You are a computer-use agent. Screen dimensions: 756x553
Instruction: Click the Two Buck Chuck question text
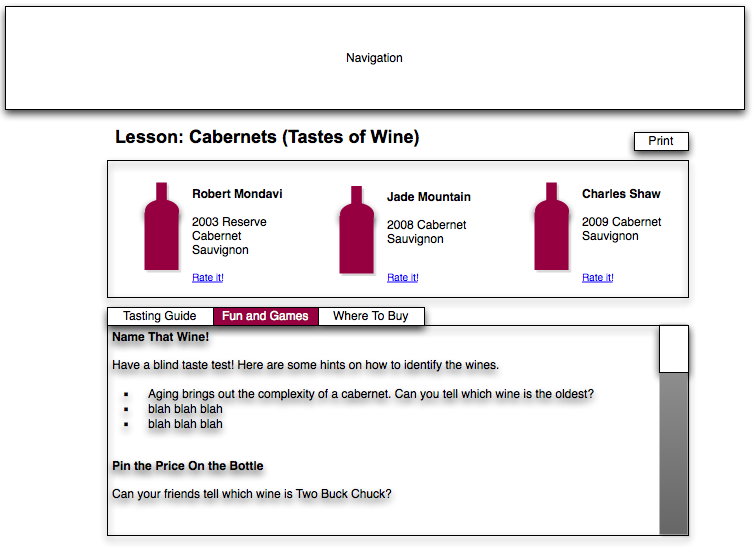pyautogui.click(x=252, y=494)
